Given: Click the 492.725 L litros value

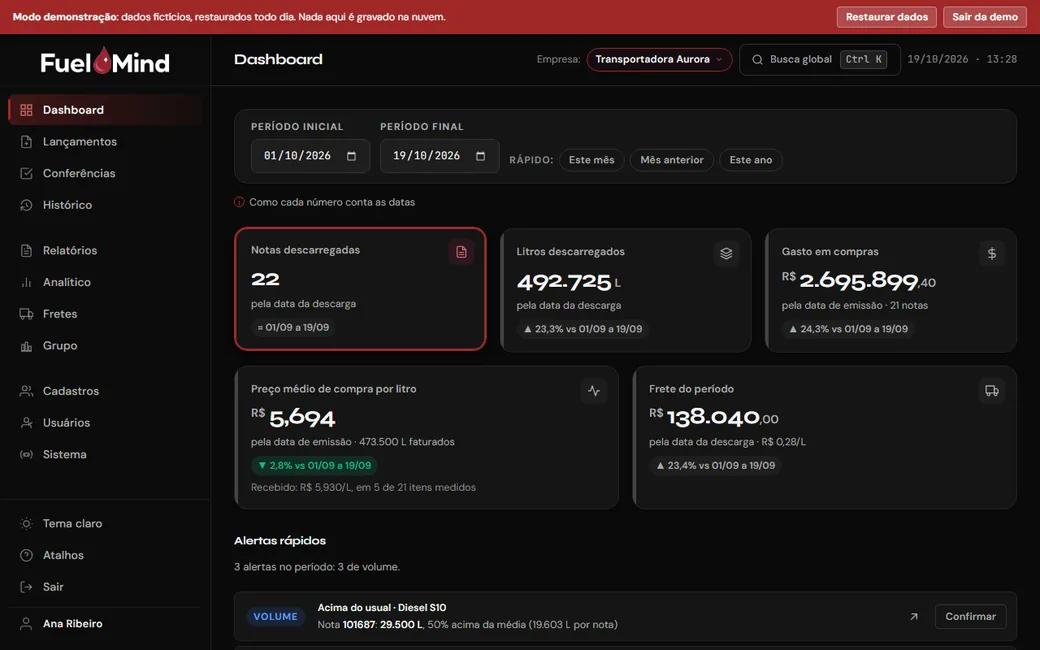Looking at the screenshot, I should pyautogui.click(x=568, y=283).
